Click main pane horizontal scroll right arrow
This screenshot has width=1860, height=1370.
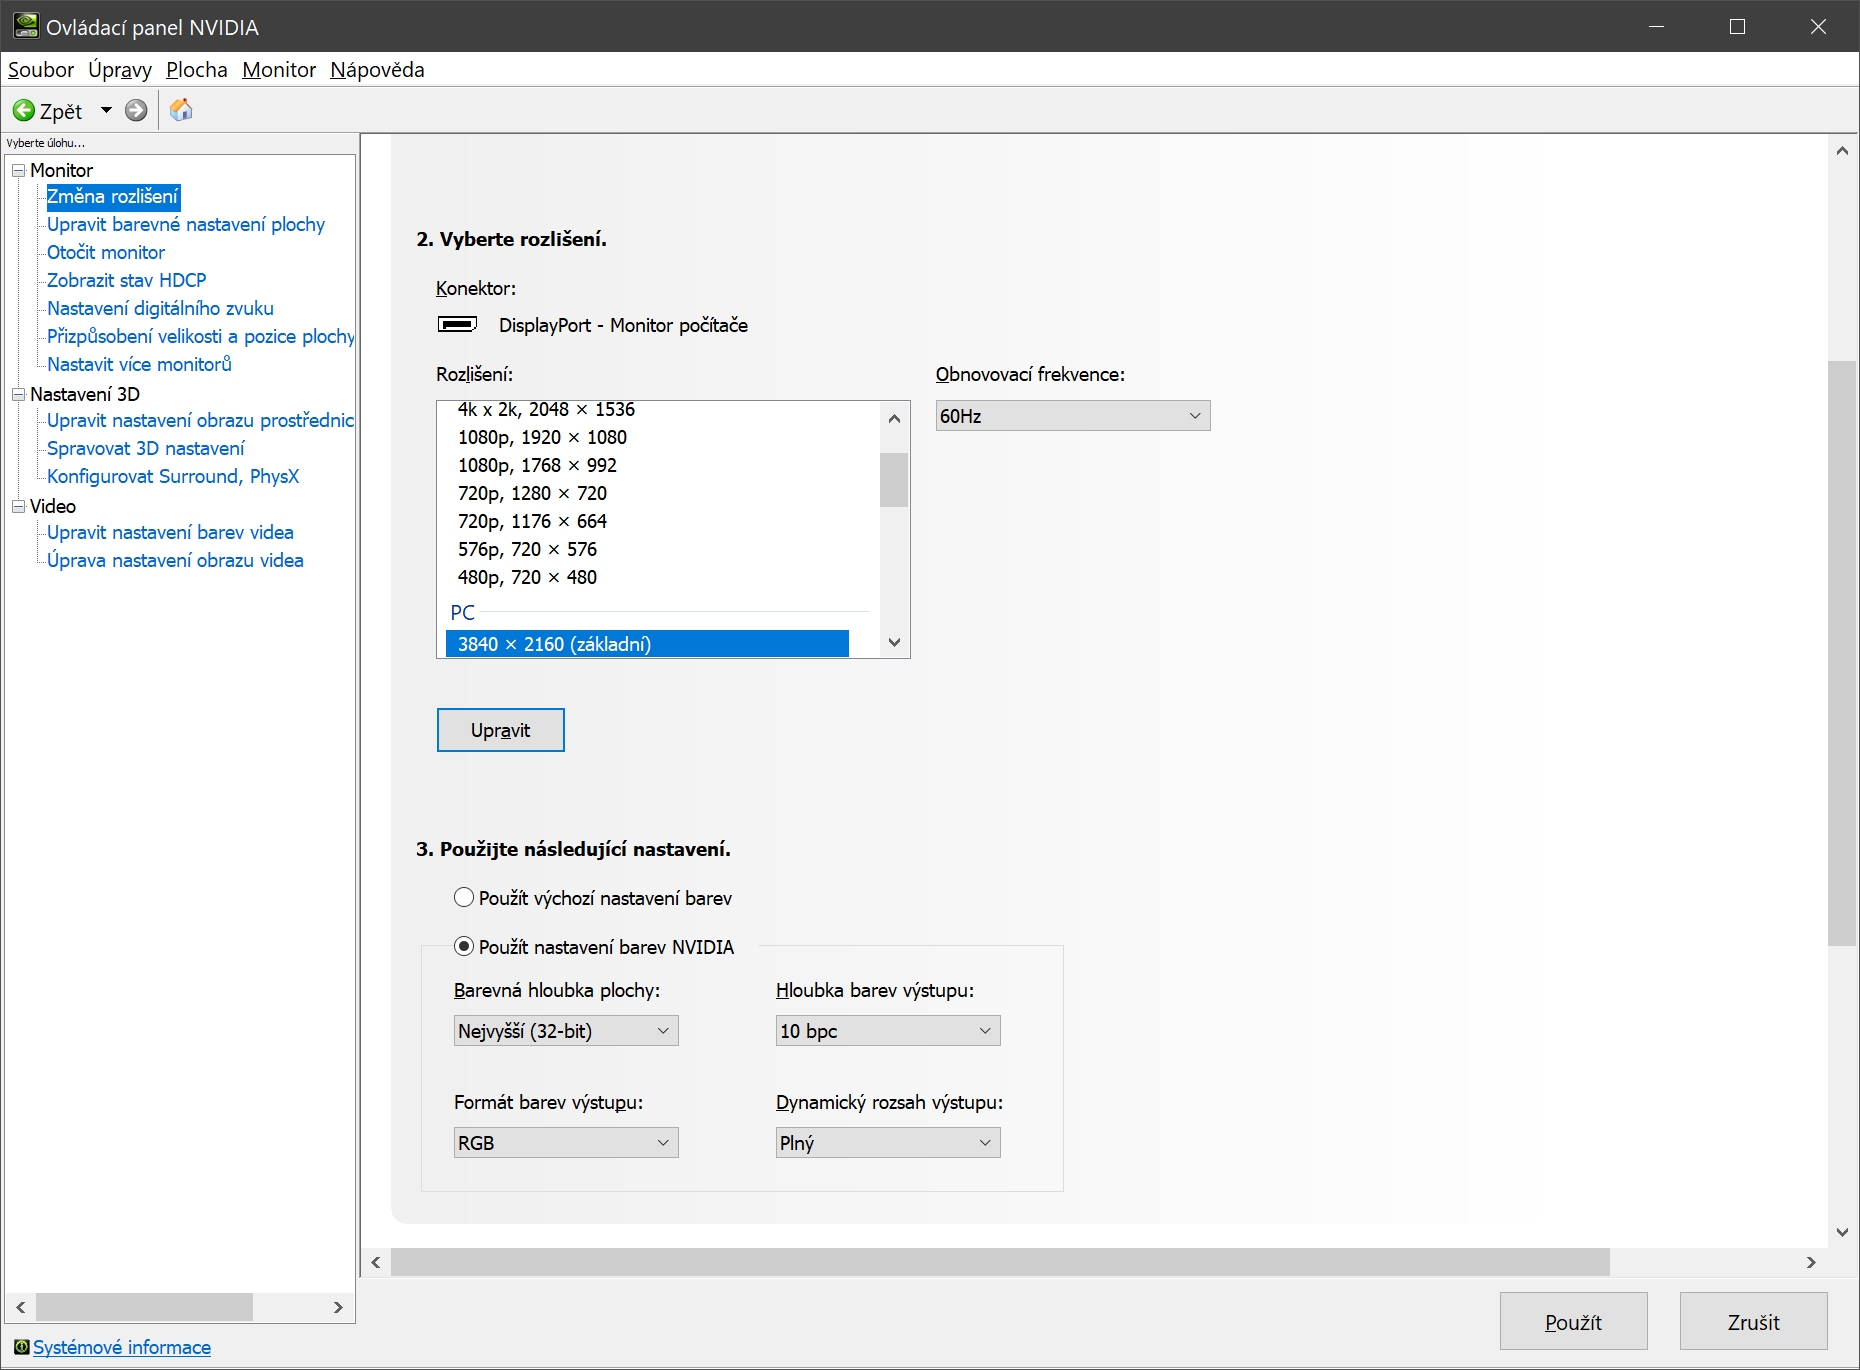point(1811,1262)
